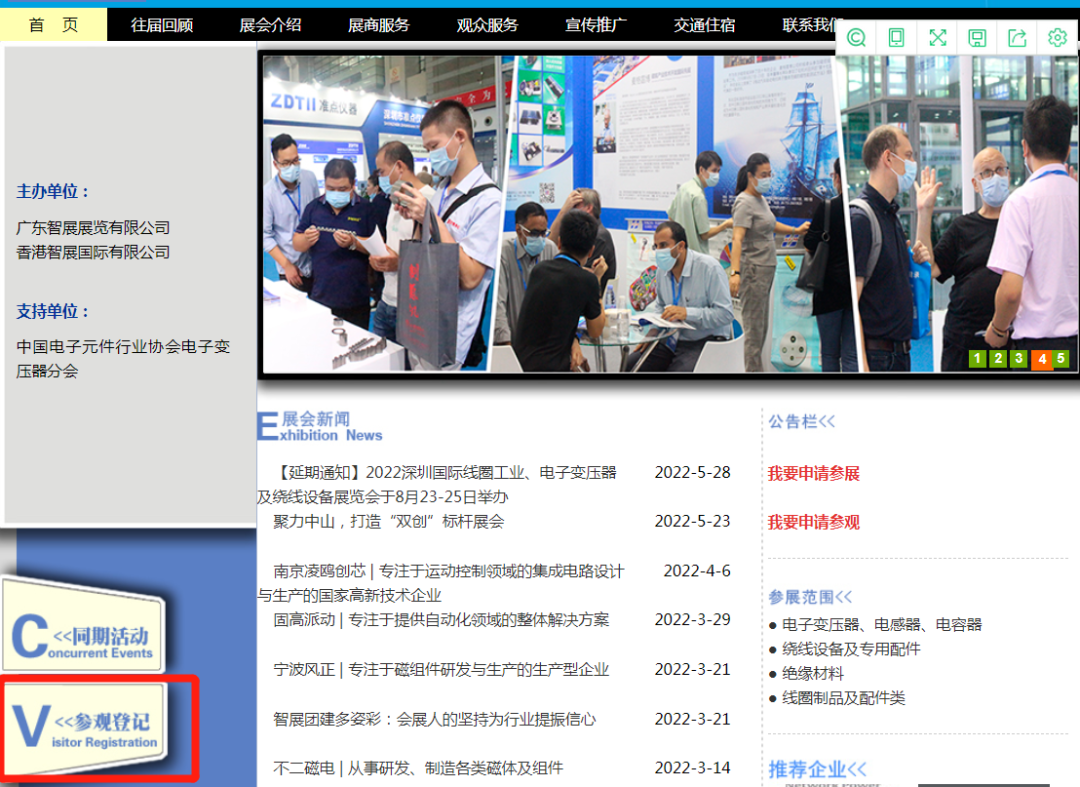Viewport: 1080px width, 787px height.
Task: Select the orange slide 4 indicator
Action: 1041,360
